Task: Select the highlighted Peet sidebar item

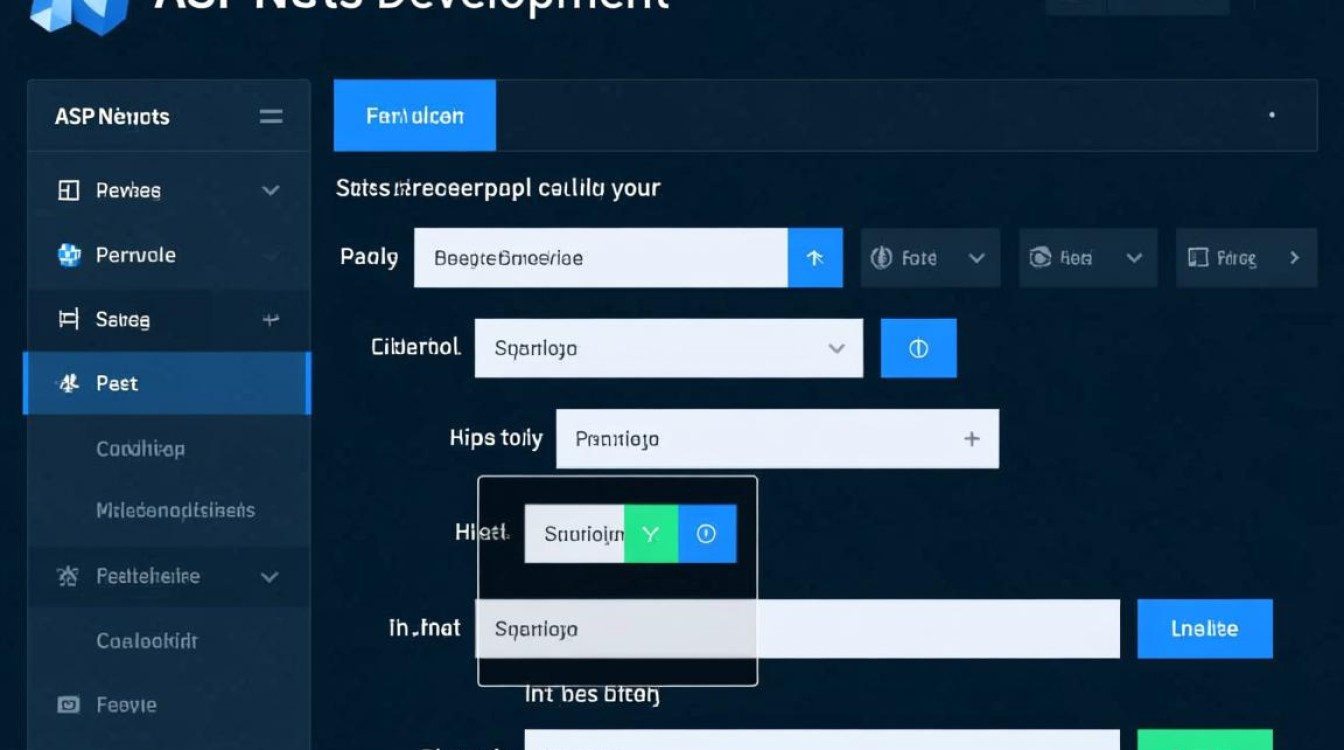Action: (166, 383)
